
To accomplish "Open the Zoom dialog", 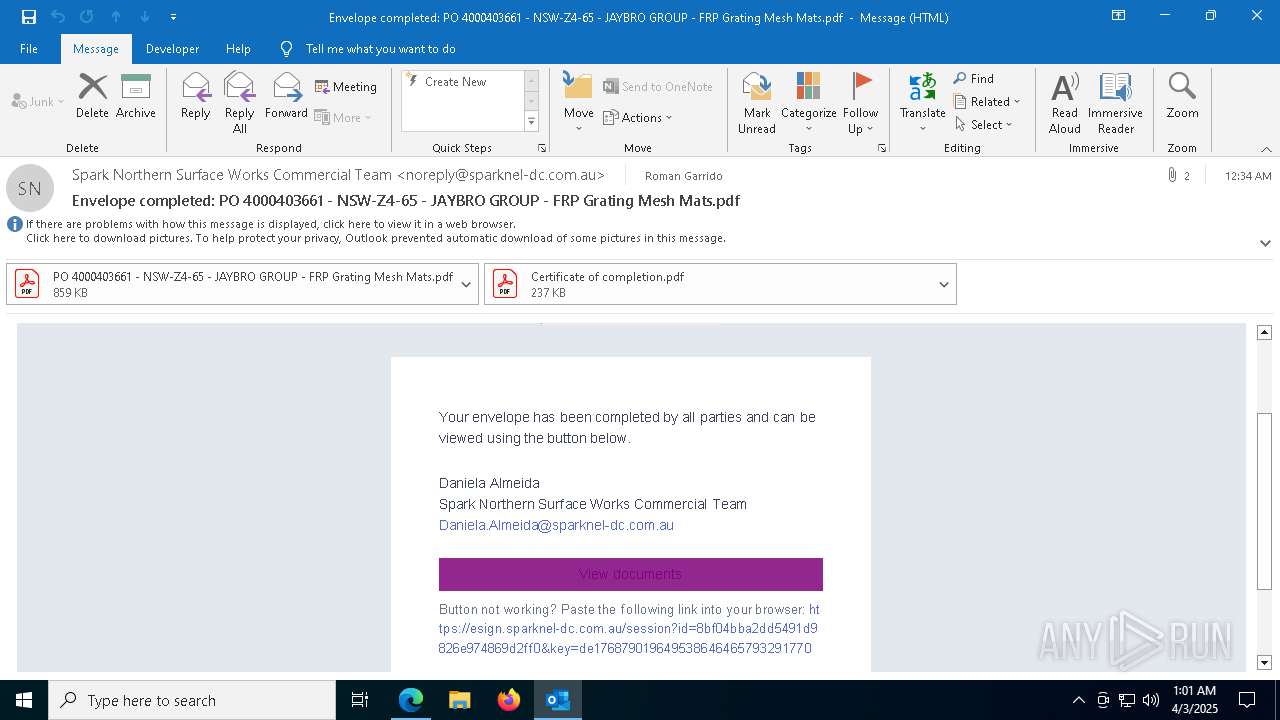I will pos(1182,96).
